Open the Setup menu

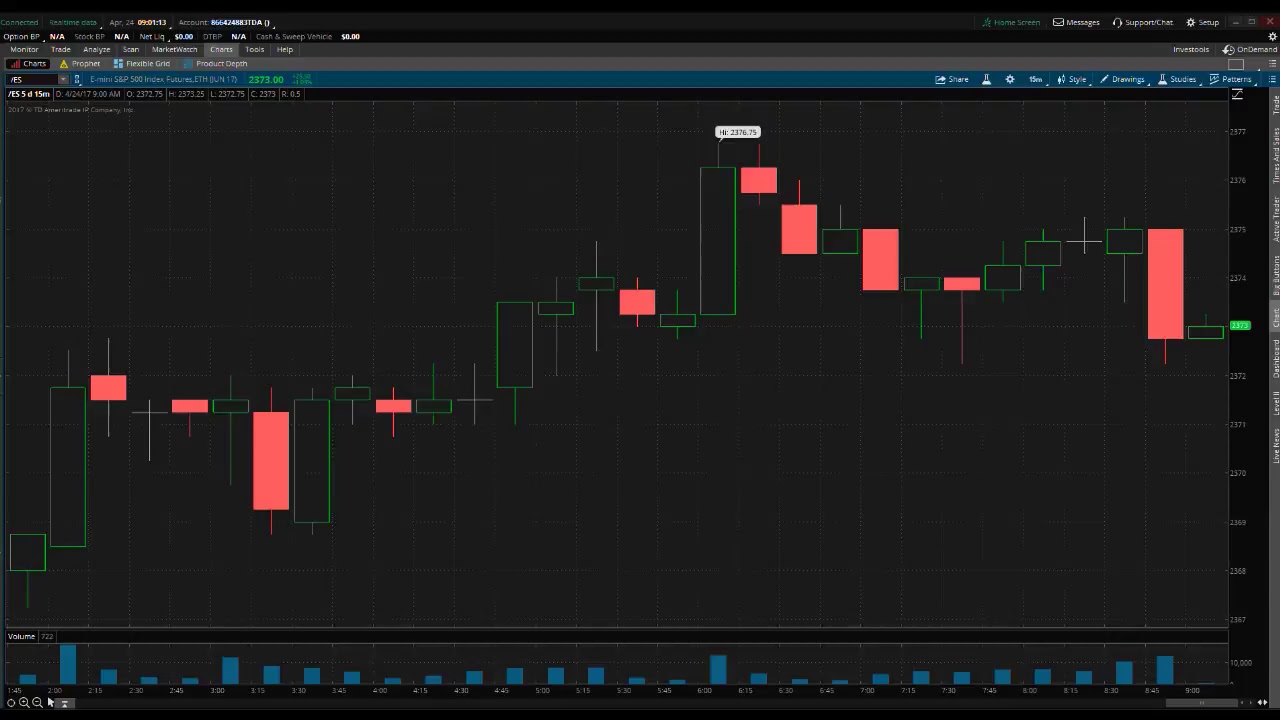coord(1203,22)
